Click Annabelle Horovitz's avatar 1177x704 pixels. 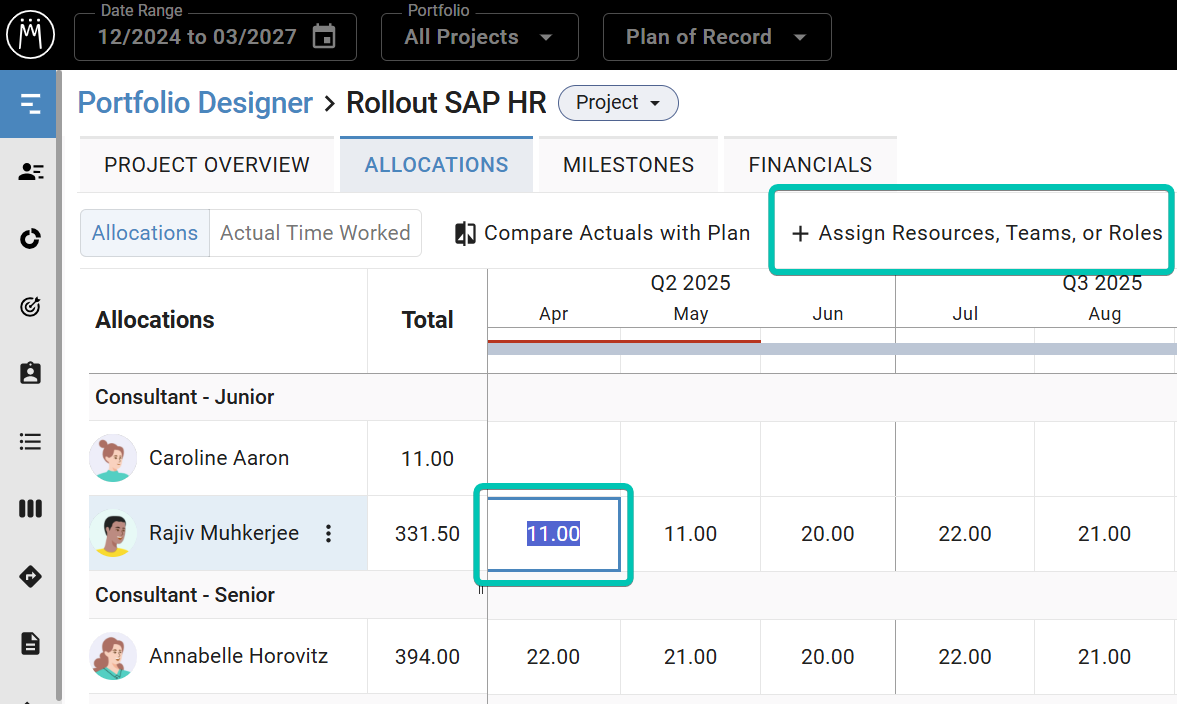coord(113,656)
